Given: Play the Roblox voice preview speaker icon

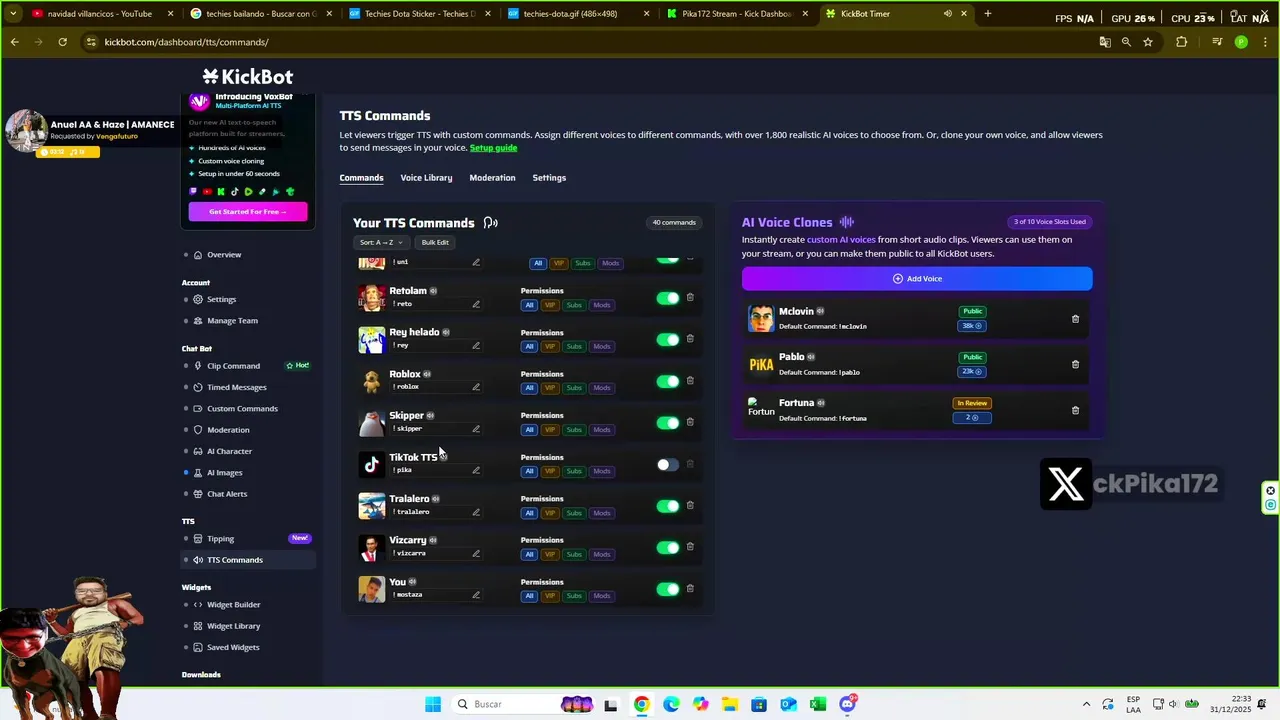Looking at the screenshot, I should point(427,374).
